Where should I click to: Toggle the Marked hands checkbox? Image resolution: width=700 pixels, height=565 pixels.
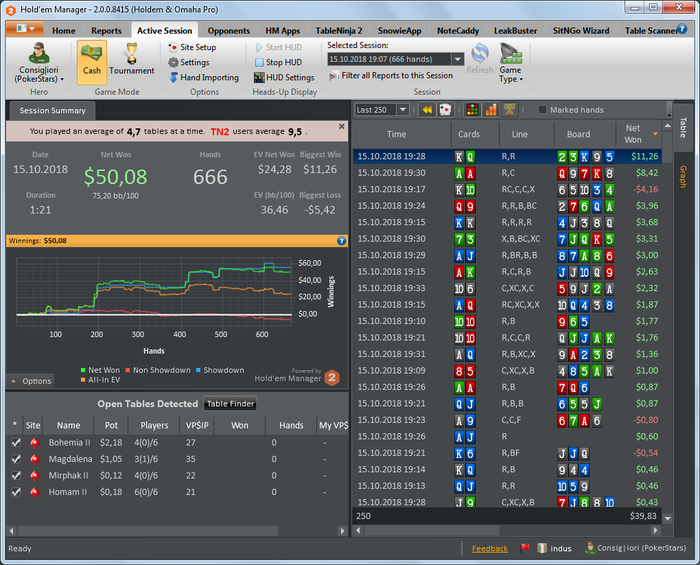pos(542,110)
